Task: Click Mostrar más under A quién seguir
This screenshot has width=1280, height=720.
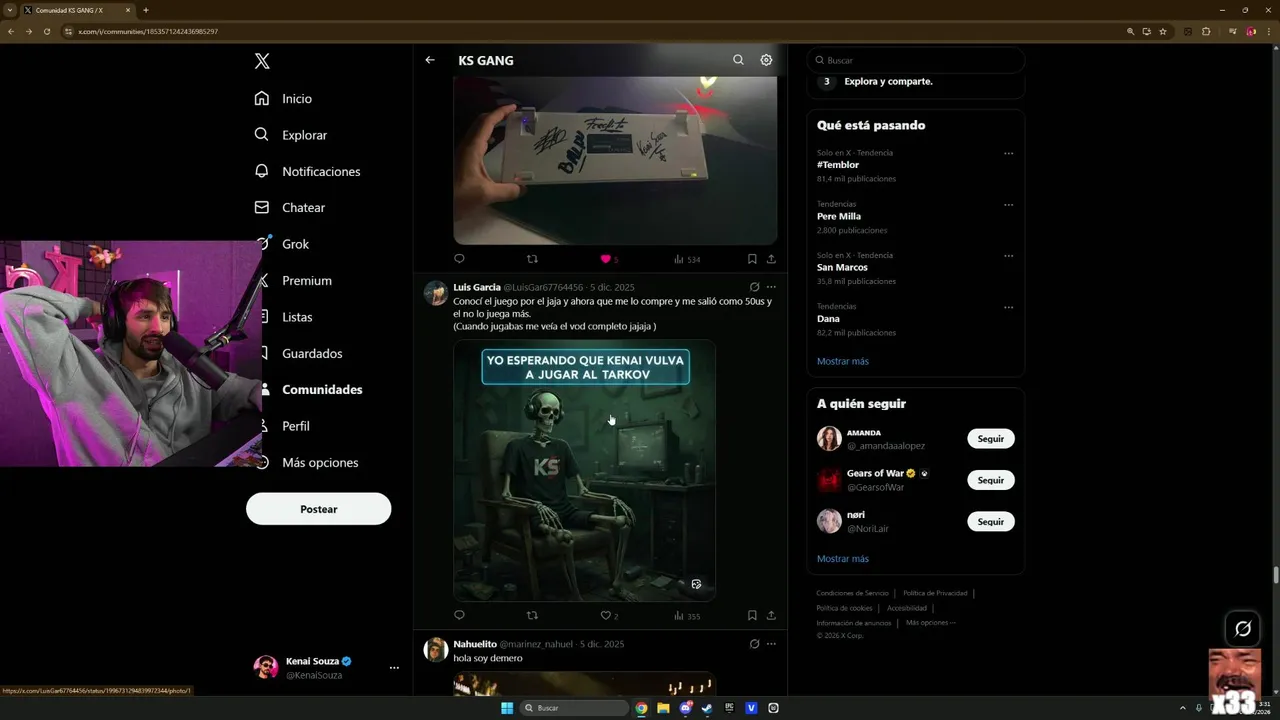Action: click(843, 559)
